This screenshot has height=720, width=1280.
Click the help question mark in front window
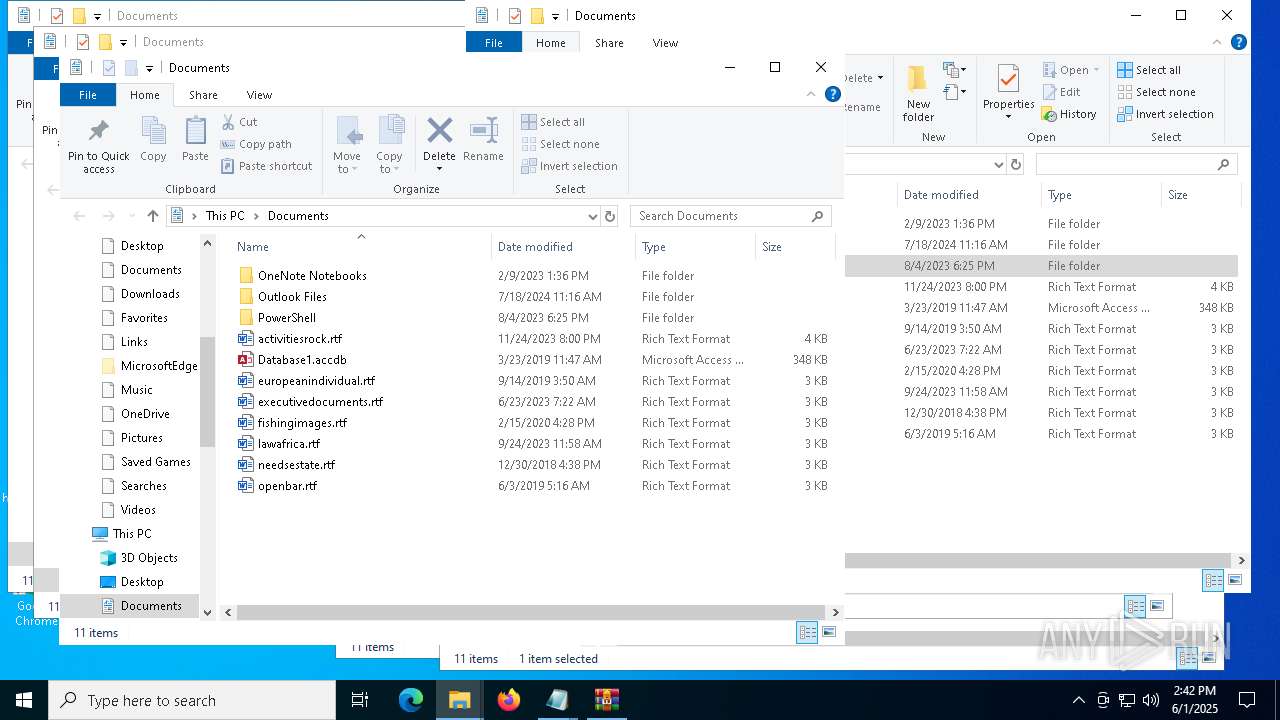(x=832, y=94)
